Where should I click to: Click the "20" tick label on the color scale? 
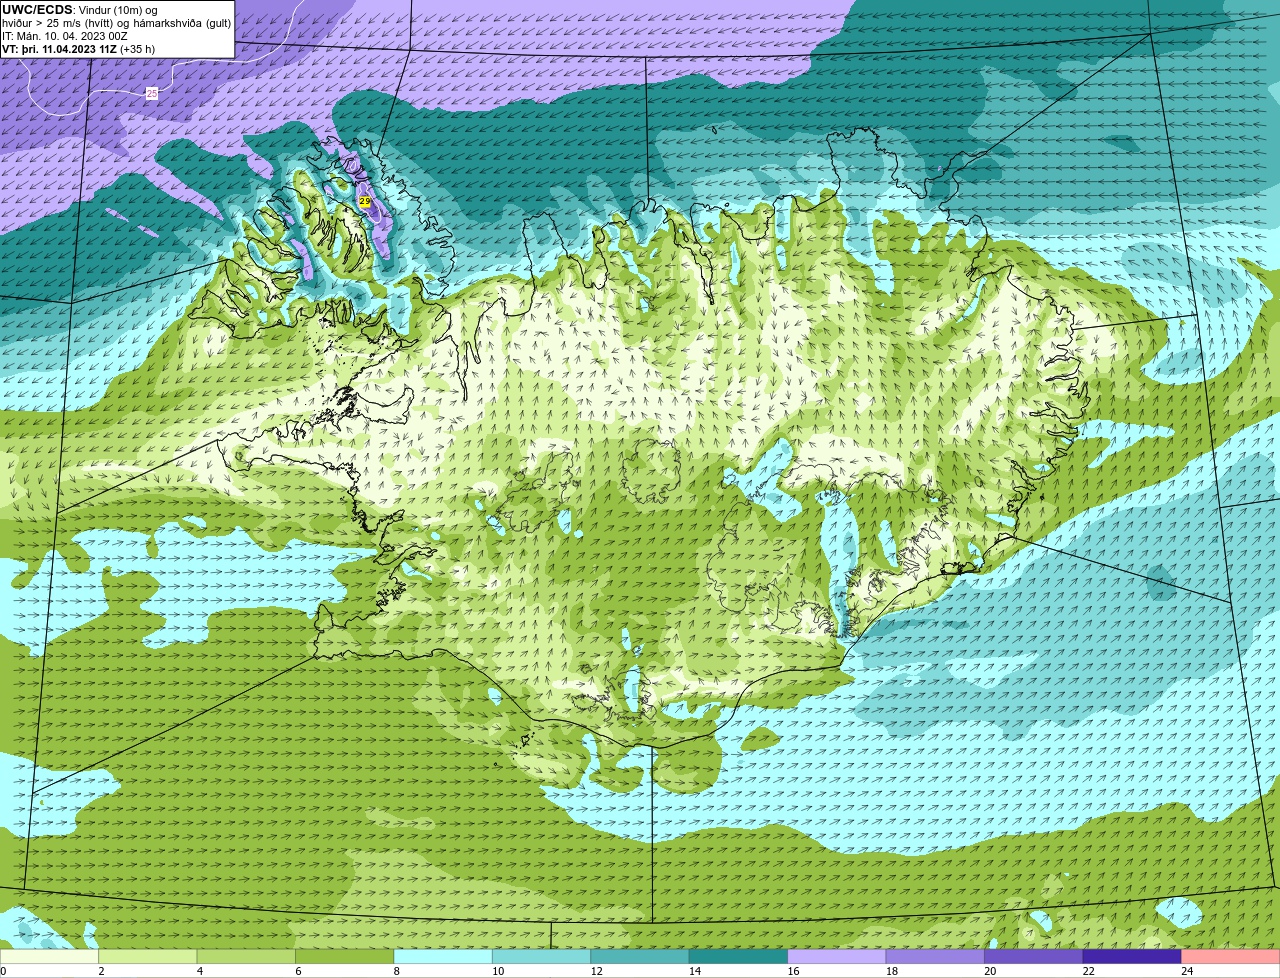click(x=990, y=971)
